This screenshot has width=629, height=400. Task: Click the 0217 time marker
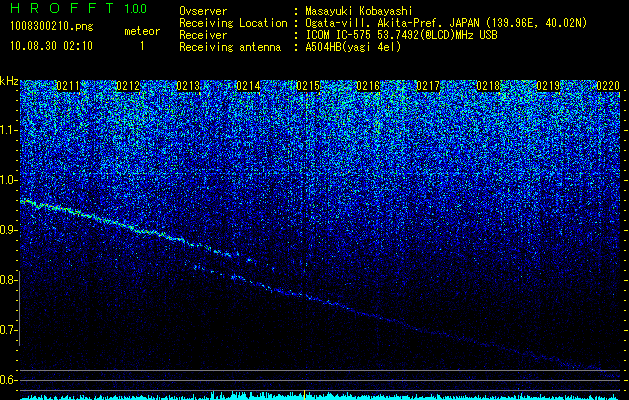tap(428, 86)
